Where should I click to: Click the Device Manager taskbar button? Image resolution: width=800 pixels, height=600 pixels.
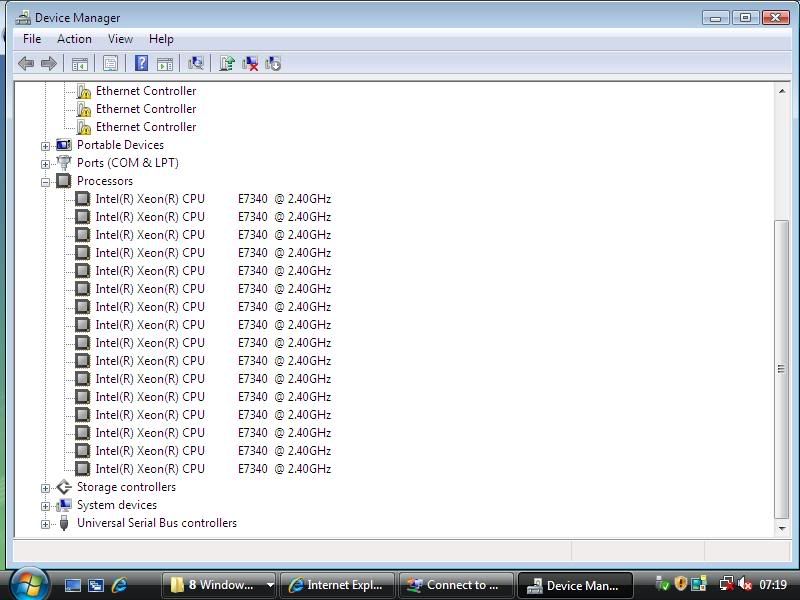point(575,585)
